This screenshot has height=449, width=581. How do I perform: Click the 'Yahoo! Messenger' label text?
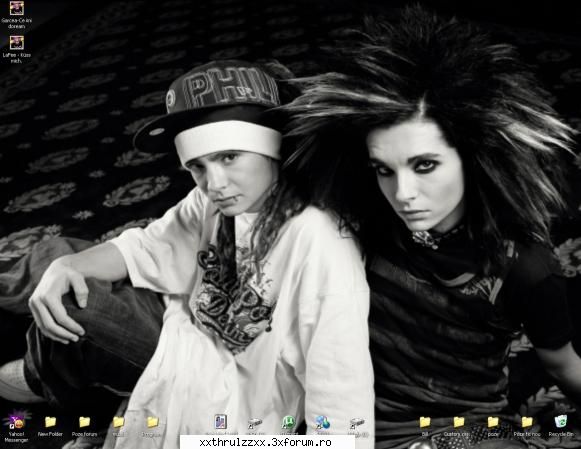click(16, 437)
